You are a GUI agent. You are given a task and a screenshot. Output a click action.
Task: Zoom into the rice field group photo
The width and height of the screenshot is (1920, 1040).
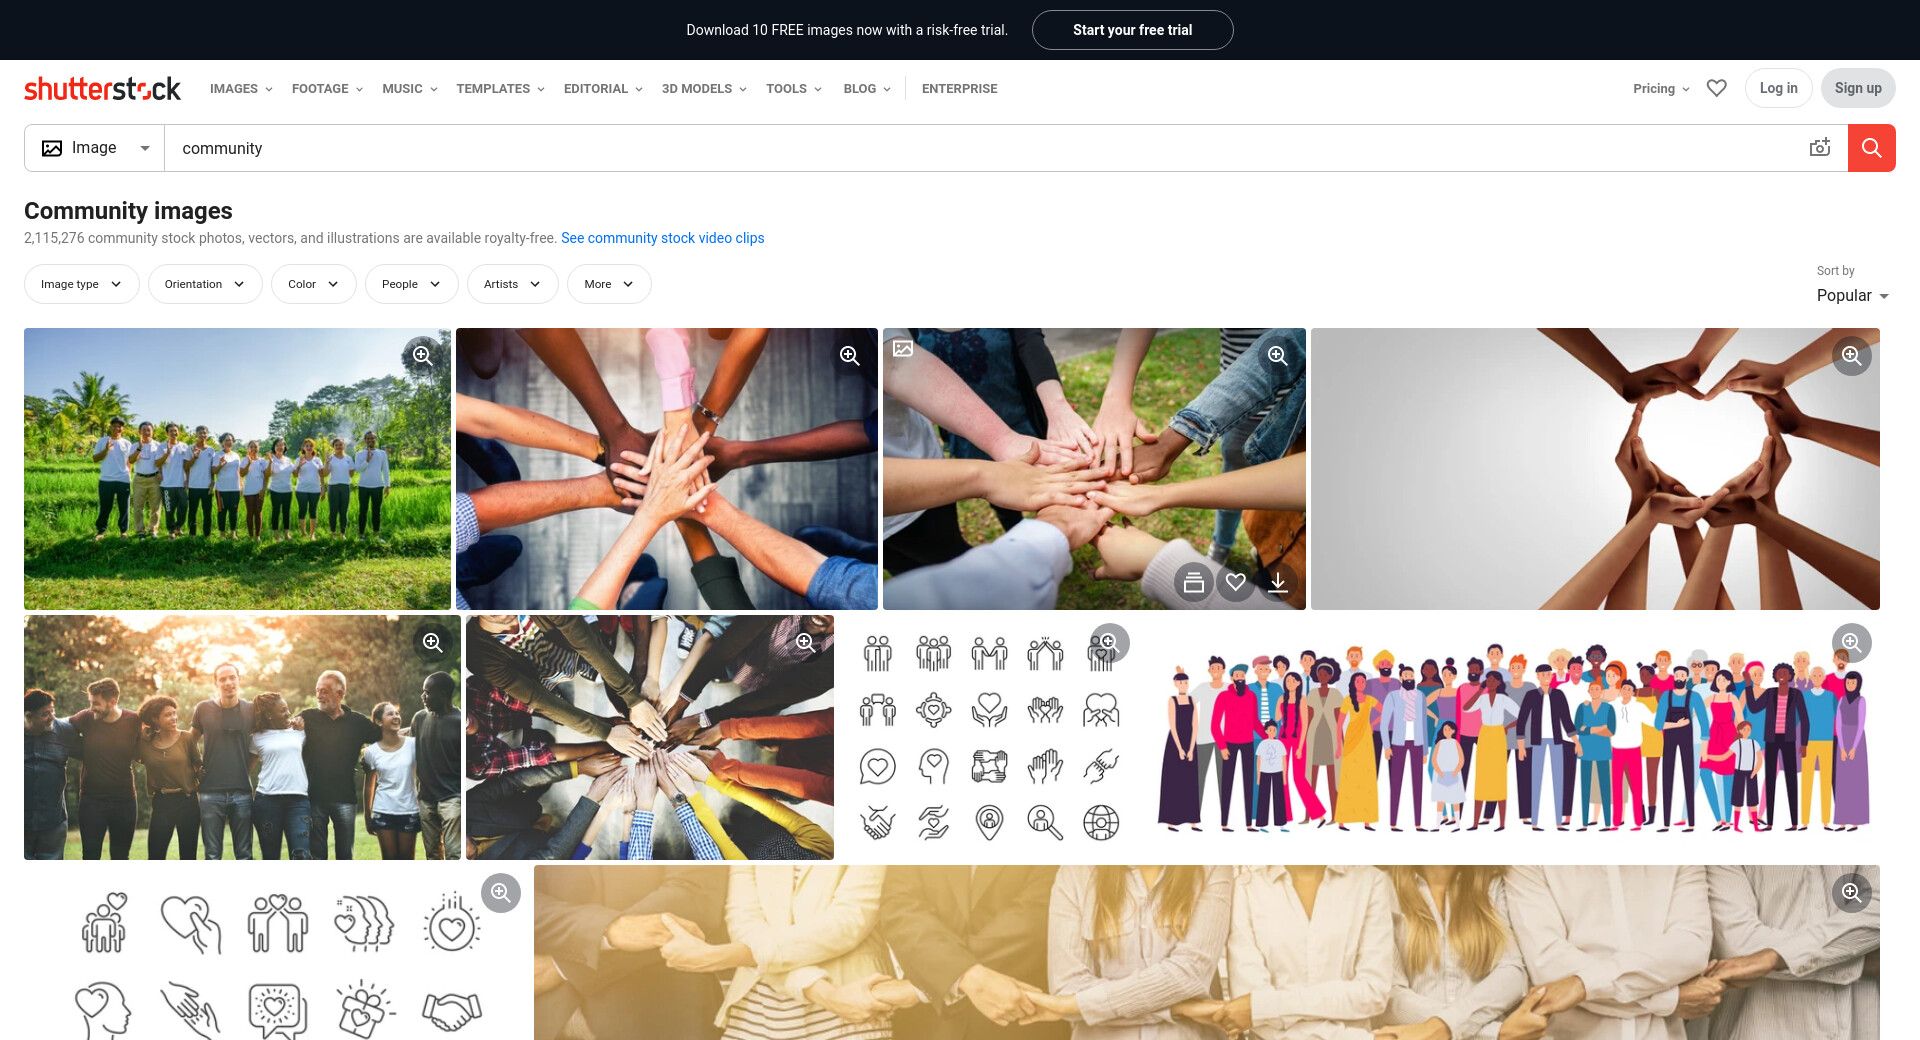pos(422,356)
